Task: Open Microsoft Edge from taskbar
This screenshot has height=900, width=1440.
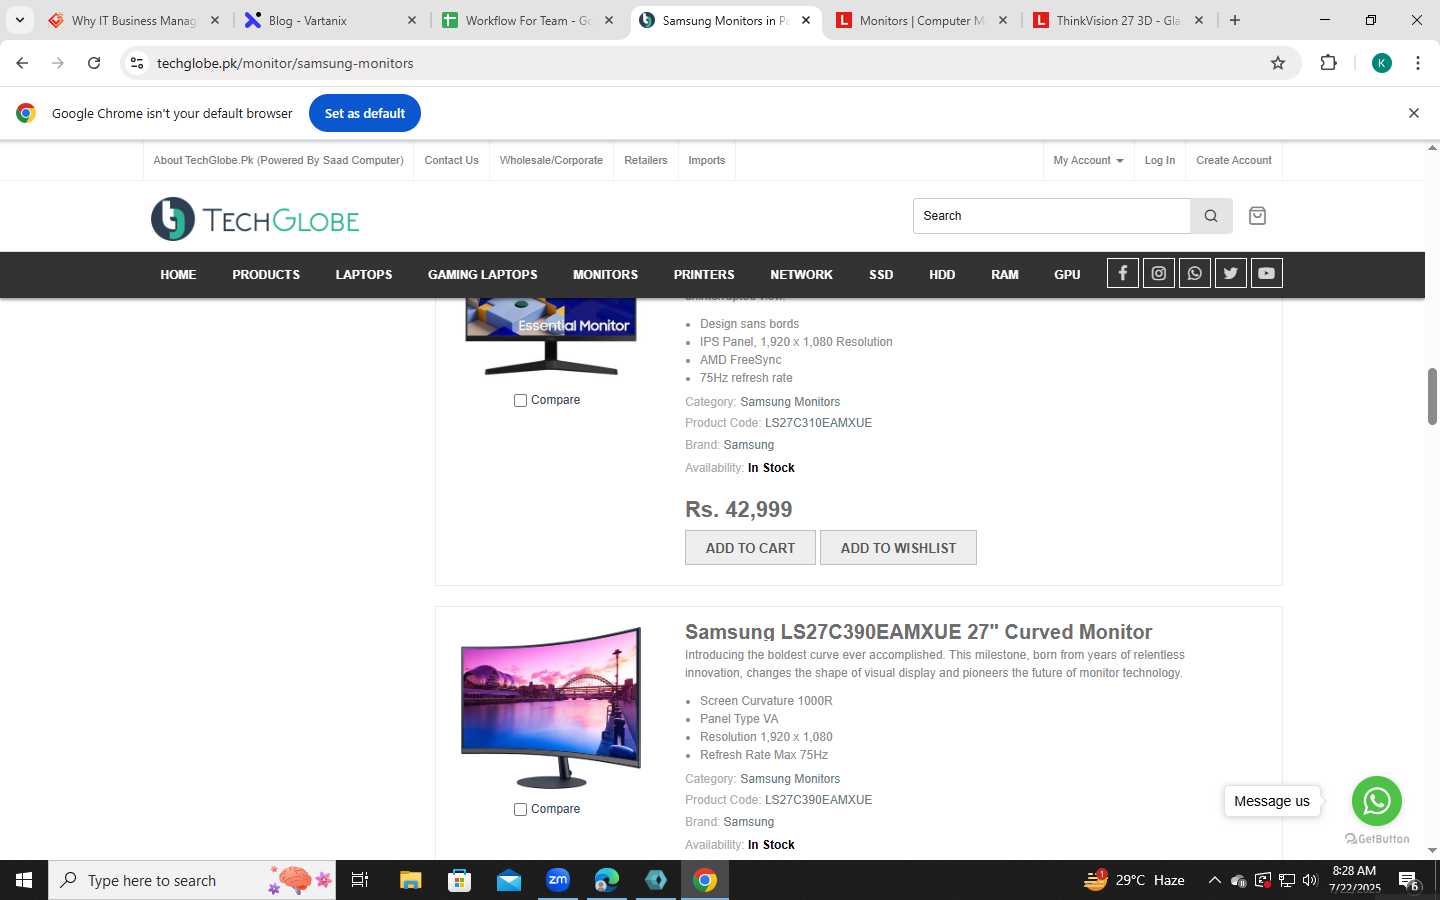Action: [x=607, y=880]
